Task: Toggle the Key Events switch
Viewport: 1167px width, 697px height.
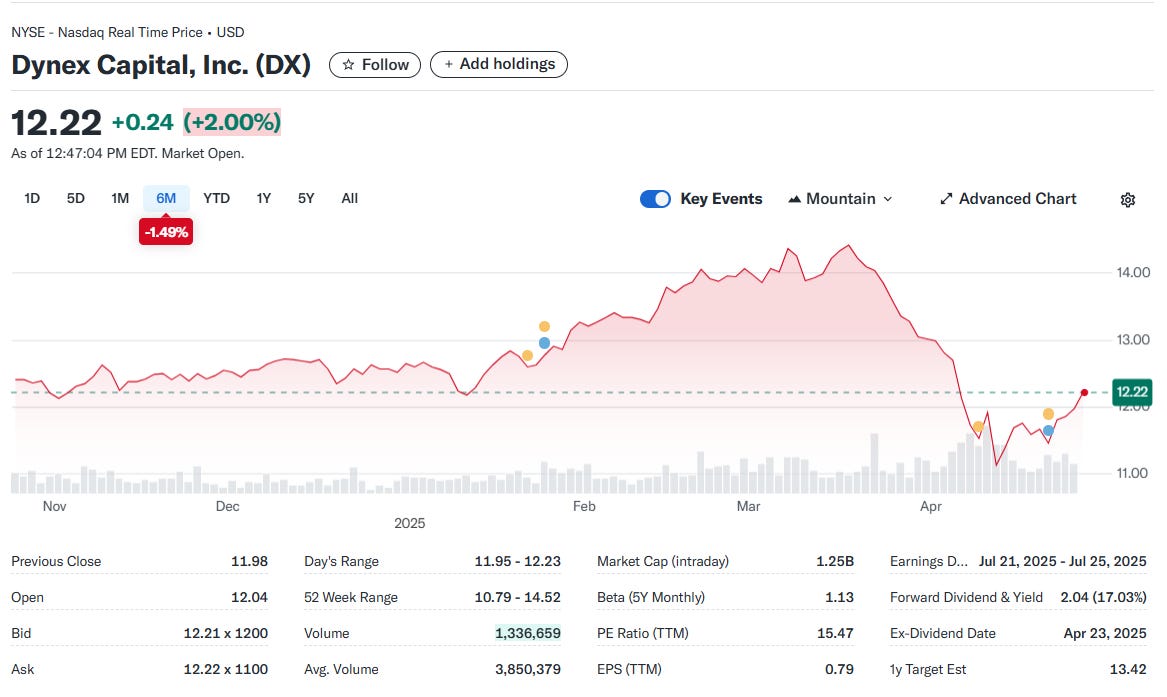Action: click(x=655, y=199)
